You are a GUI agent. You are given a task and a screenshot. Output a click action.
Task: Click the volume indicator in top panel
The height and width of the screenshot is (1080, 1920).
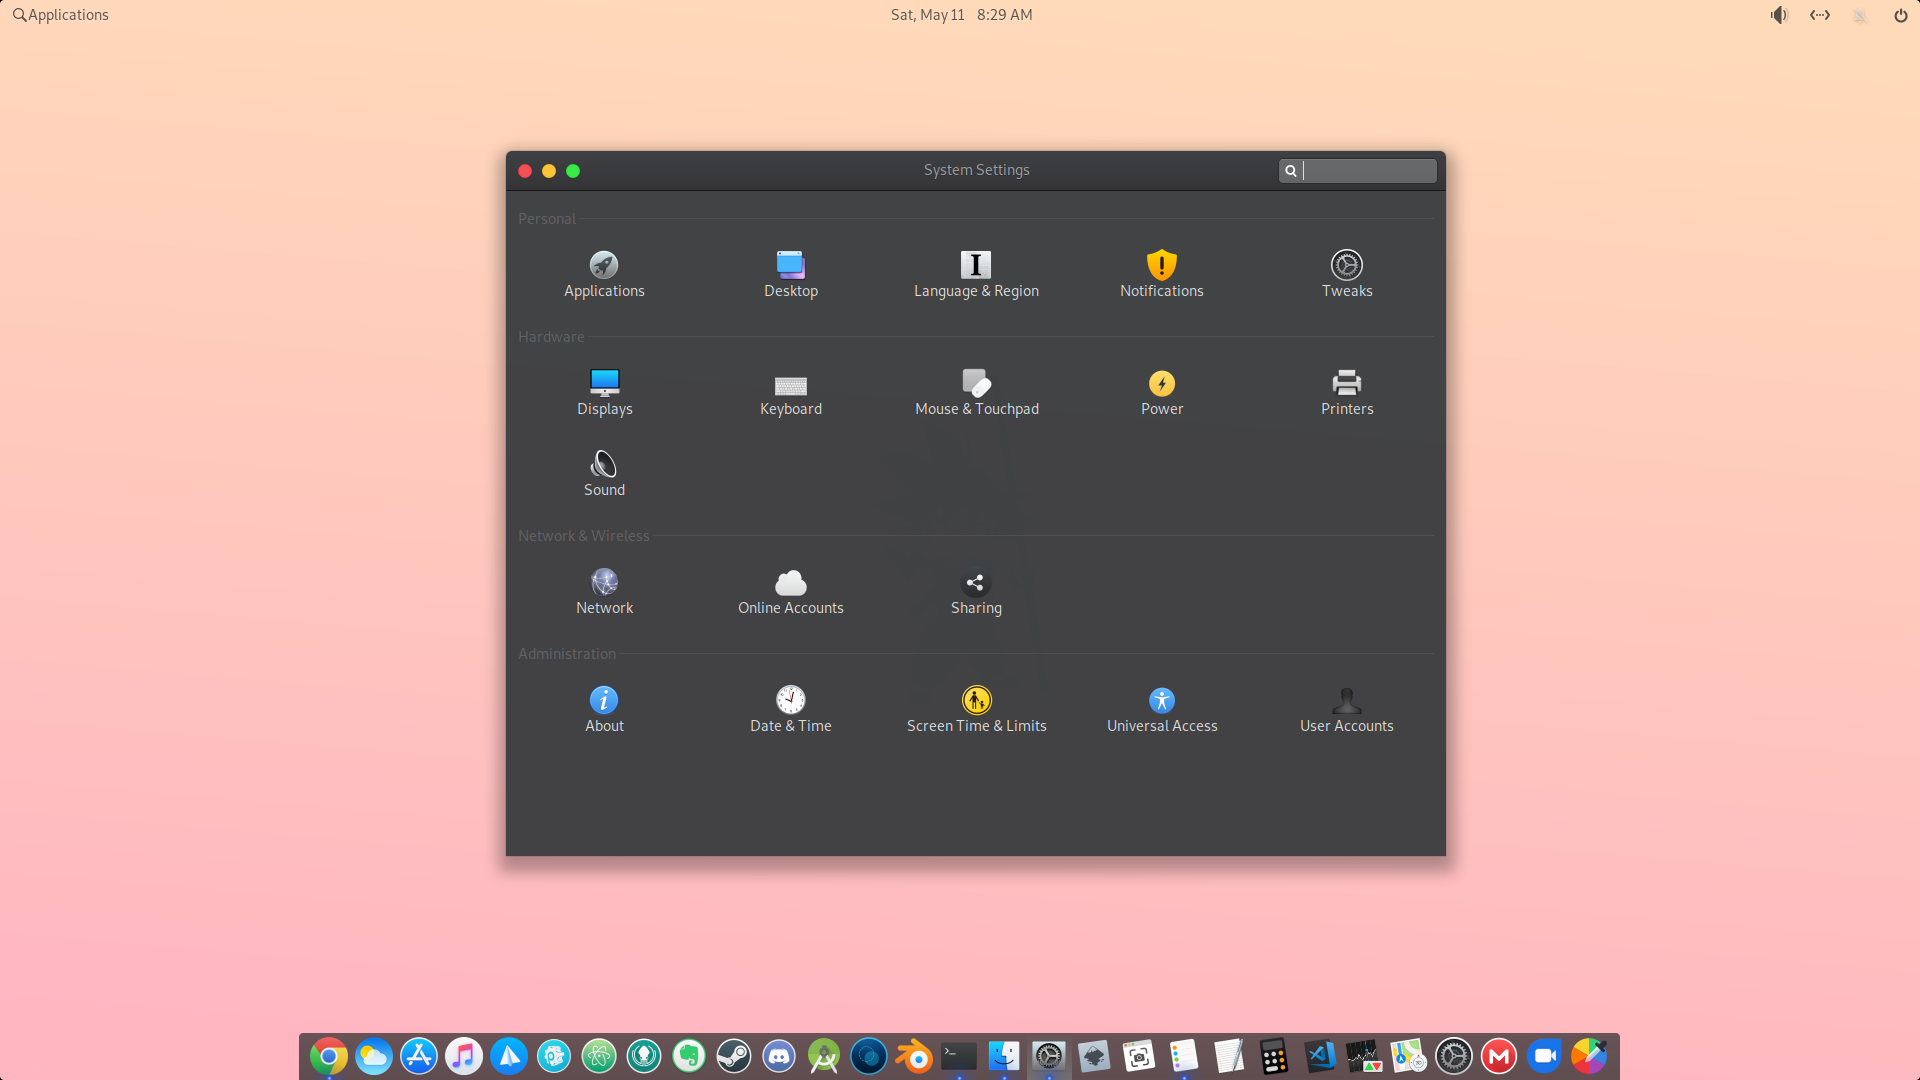pyautogui.click(x=1779, y=15)
